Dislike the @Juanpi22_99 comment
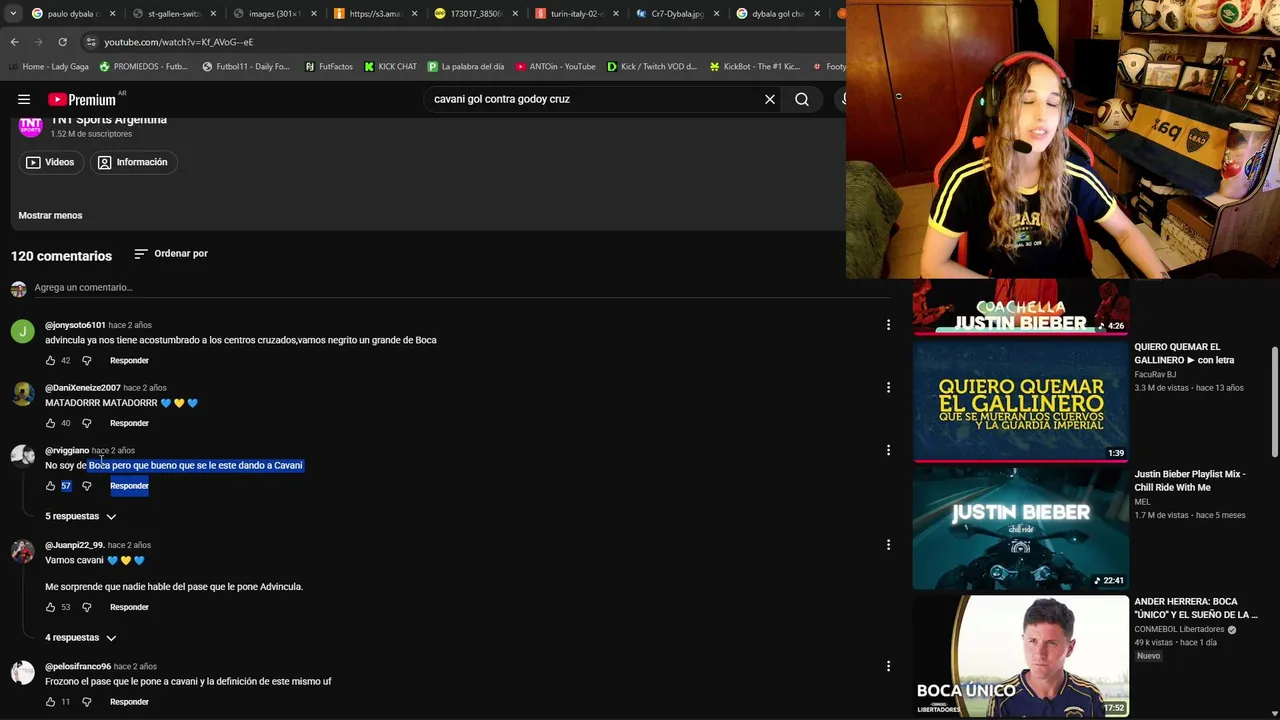Screen dimensions: 1280x720 [x=86, y=607]
